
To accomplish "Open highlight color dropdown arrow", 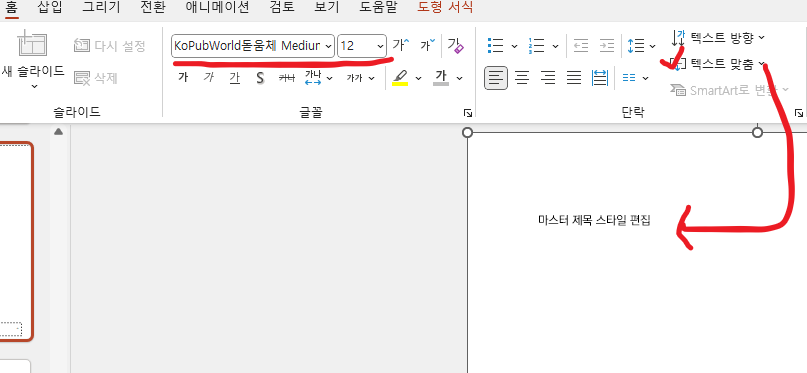I will [x=418, y=78].
